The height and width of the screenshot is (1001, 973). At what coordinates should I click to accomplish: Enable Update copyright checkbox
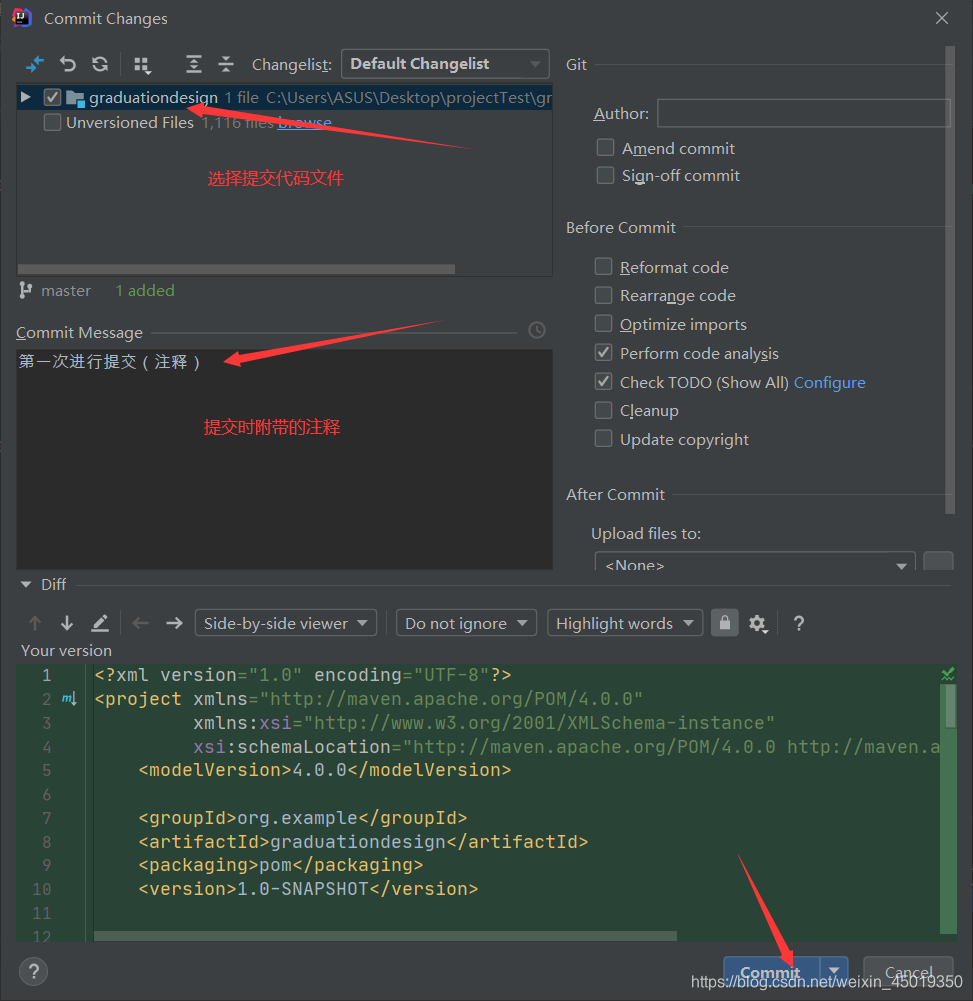pos(603,439)
